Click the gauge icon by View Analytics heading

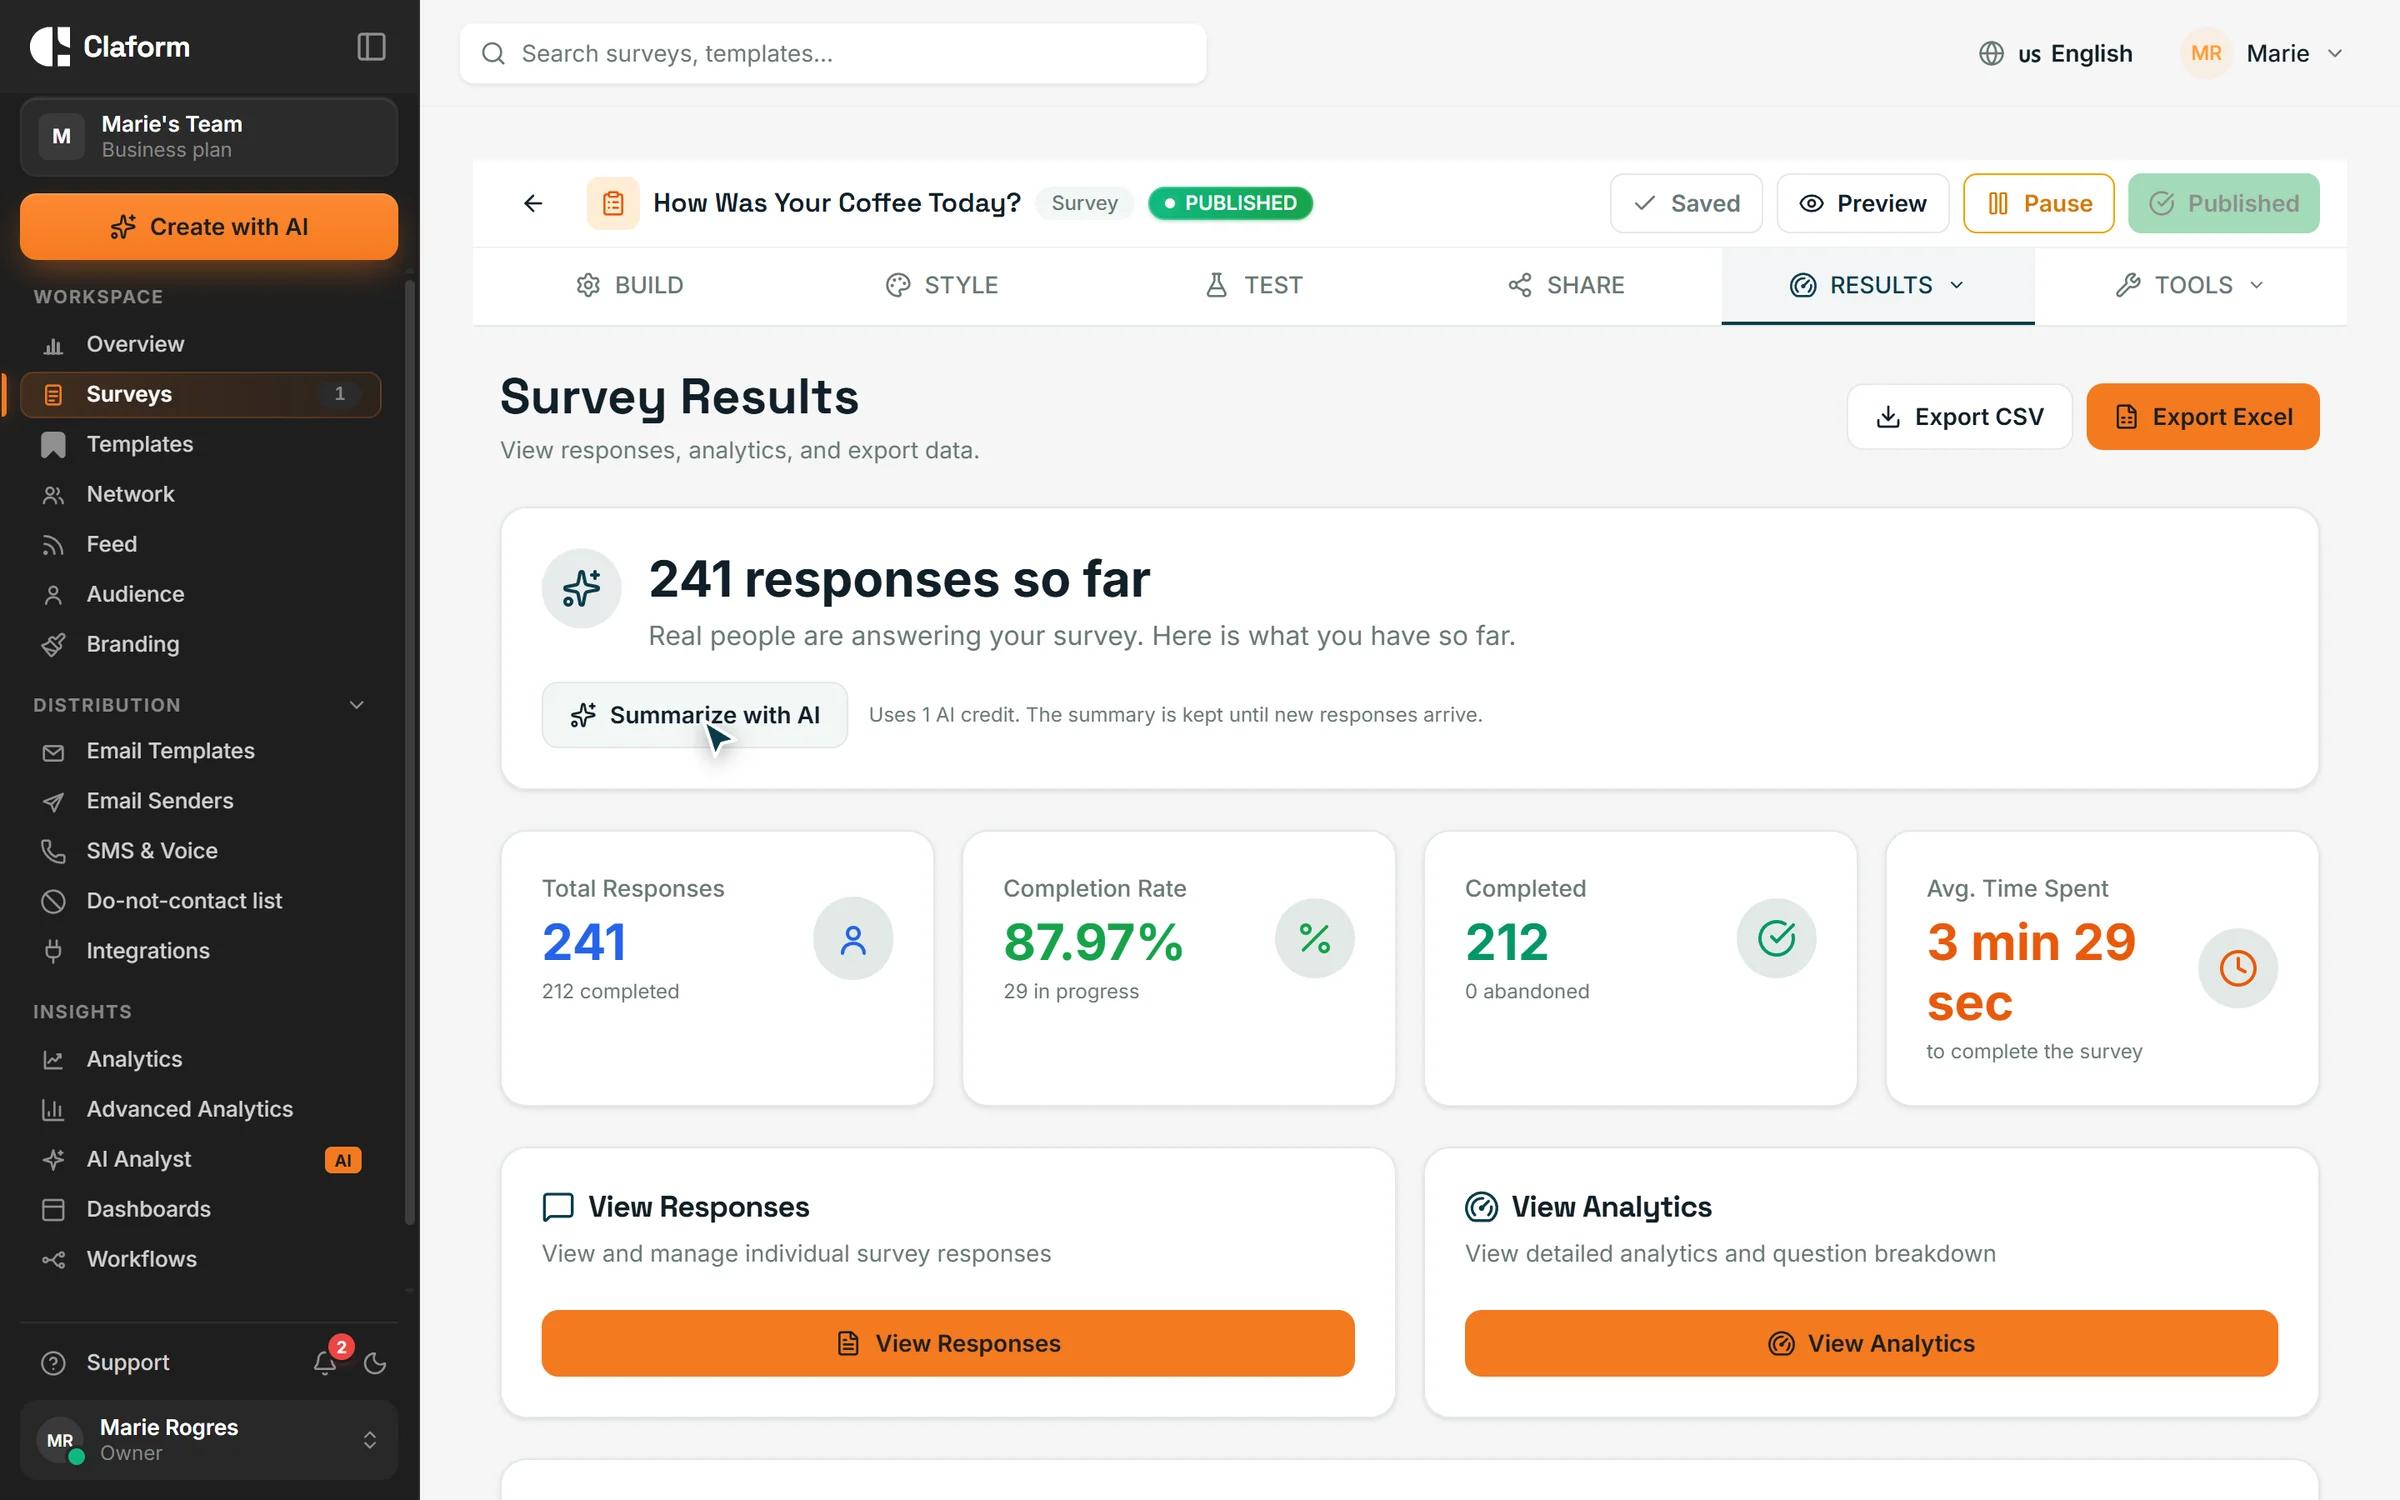(1481, 1207)
